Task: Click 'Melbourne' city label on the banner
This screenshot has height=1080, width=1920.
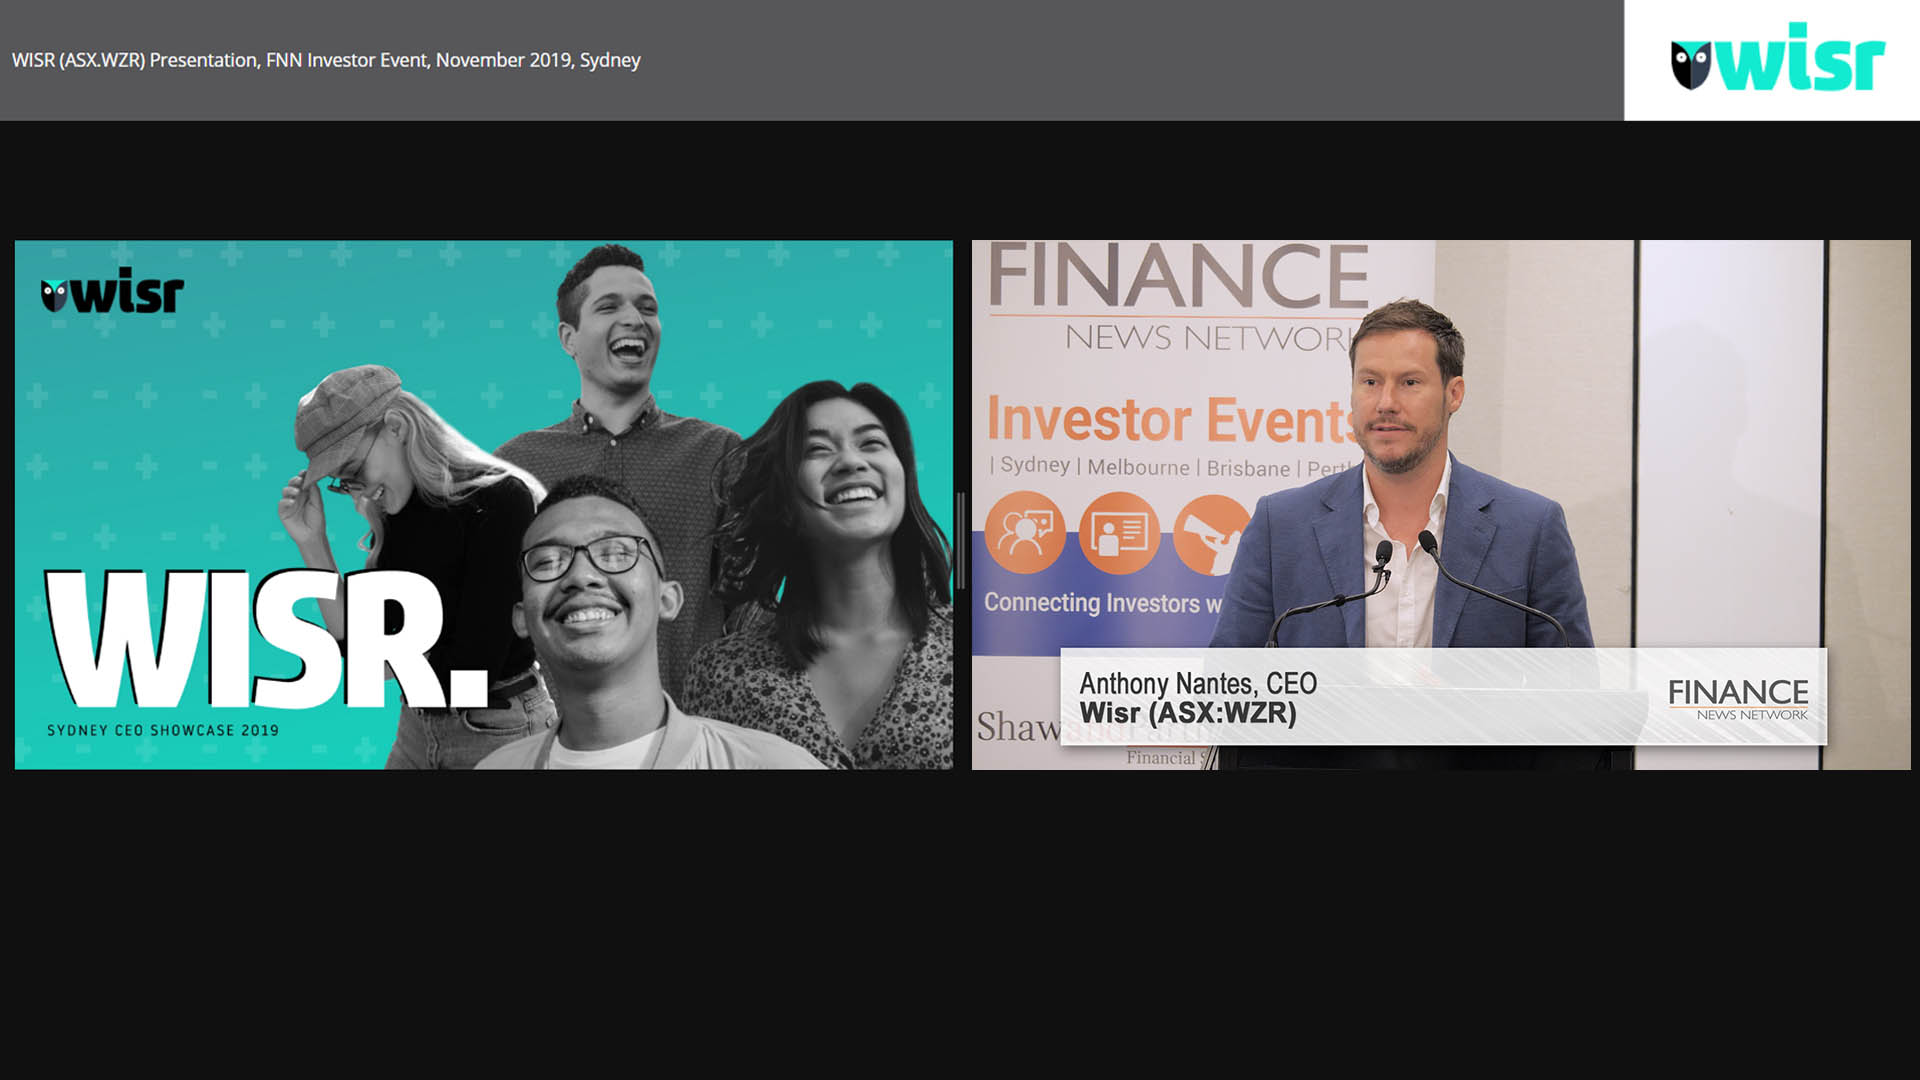Action: click(1138, 467)
